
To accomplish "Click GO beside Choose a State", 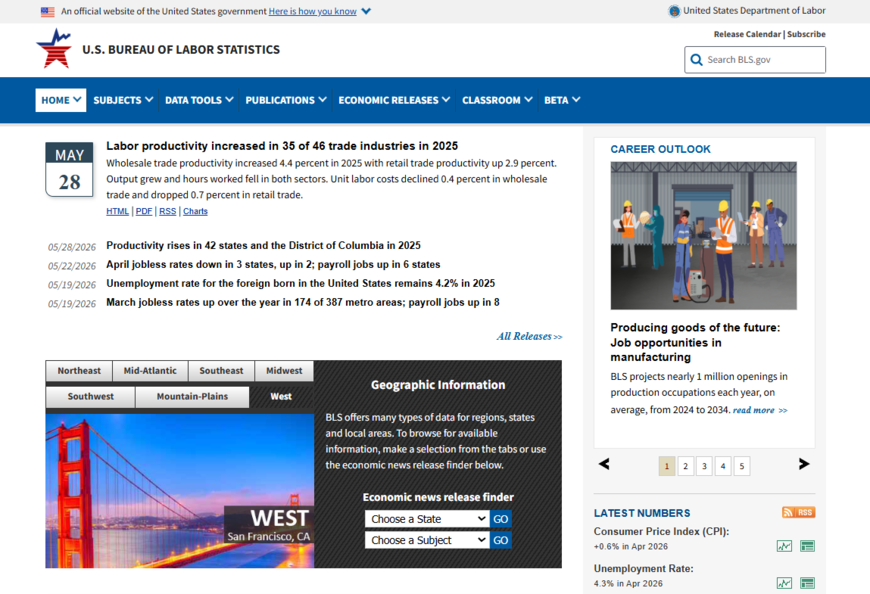I will pos(500,519).
